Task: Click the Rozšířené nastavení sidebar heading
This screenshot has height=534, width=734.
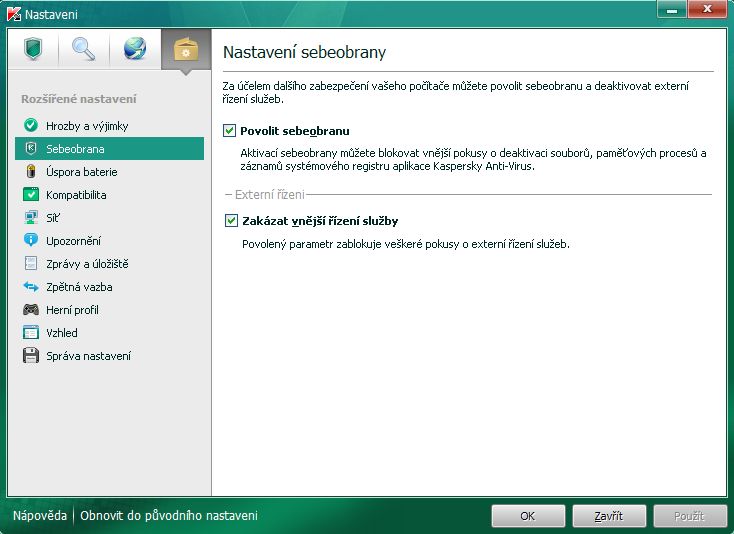Action: [79, 99]
